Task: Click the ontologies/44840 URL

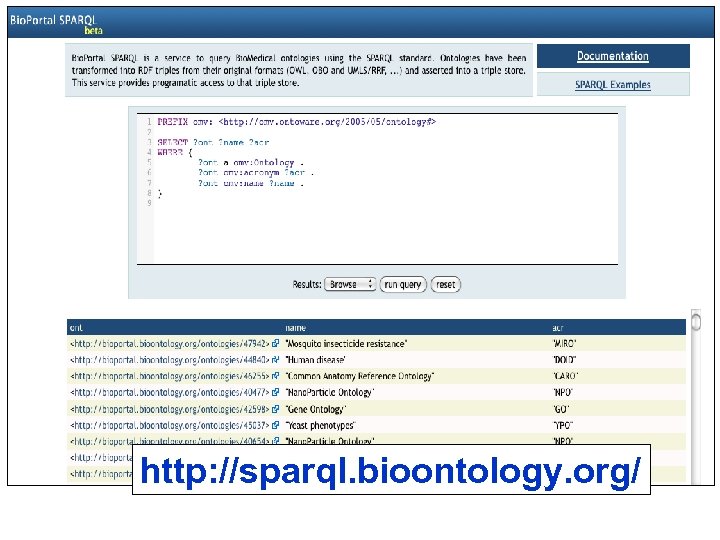Action: click(x=169, y=360)
